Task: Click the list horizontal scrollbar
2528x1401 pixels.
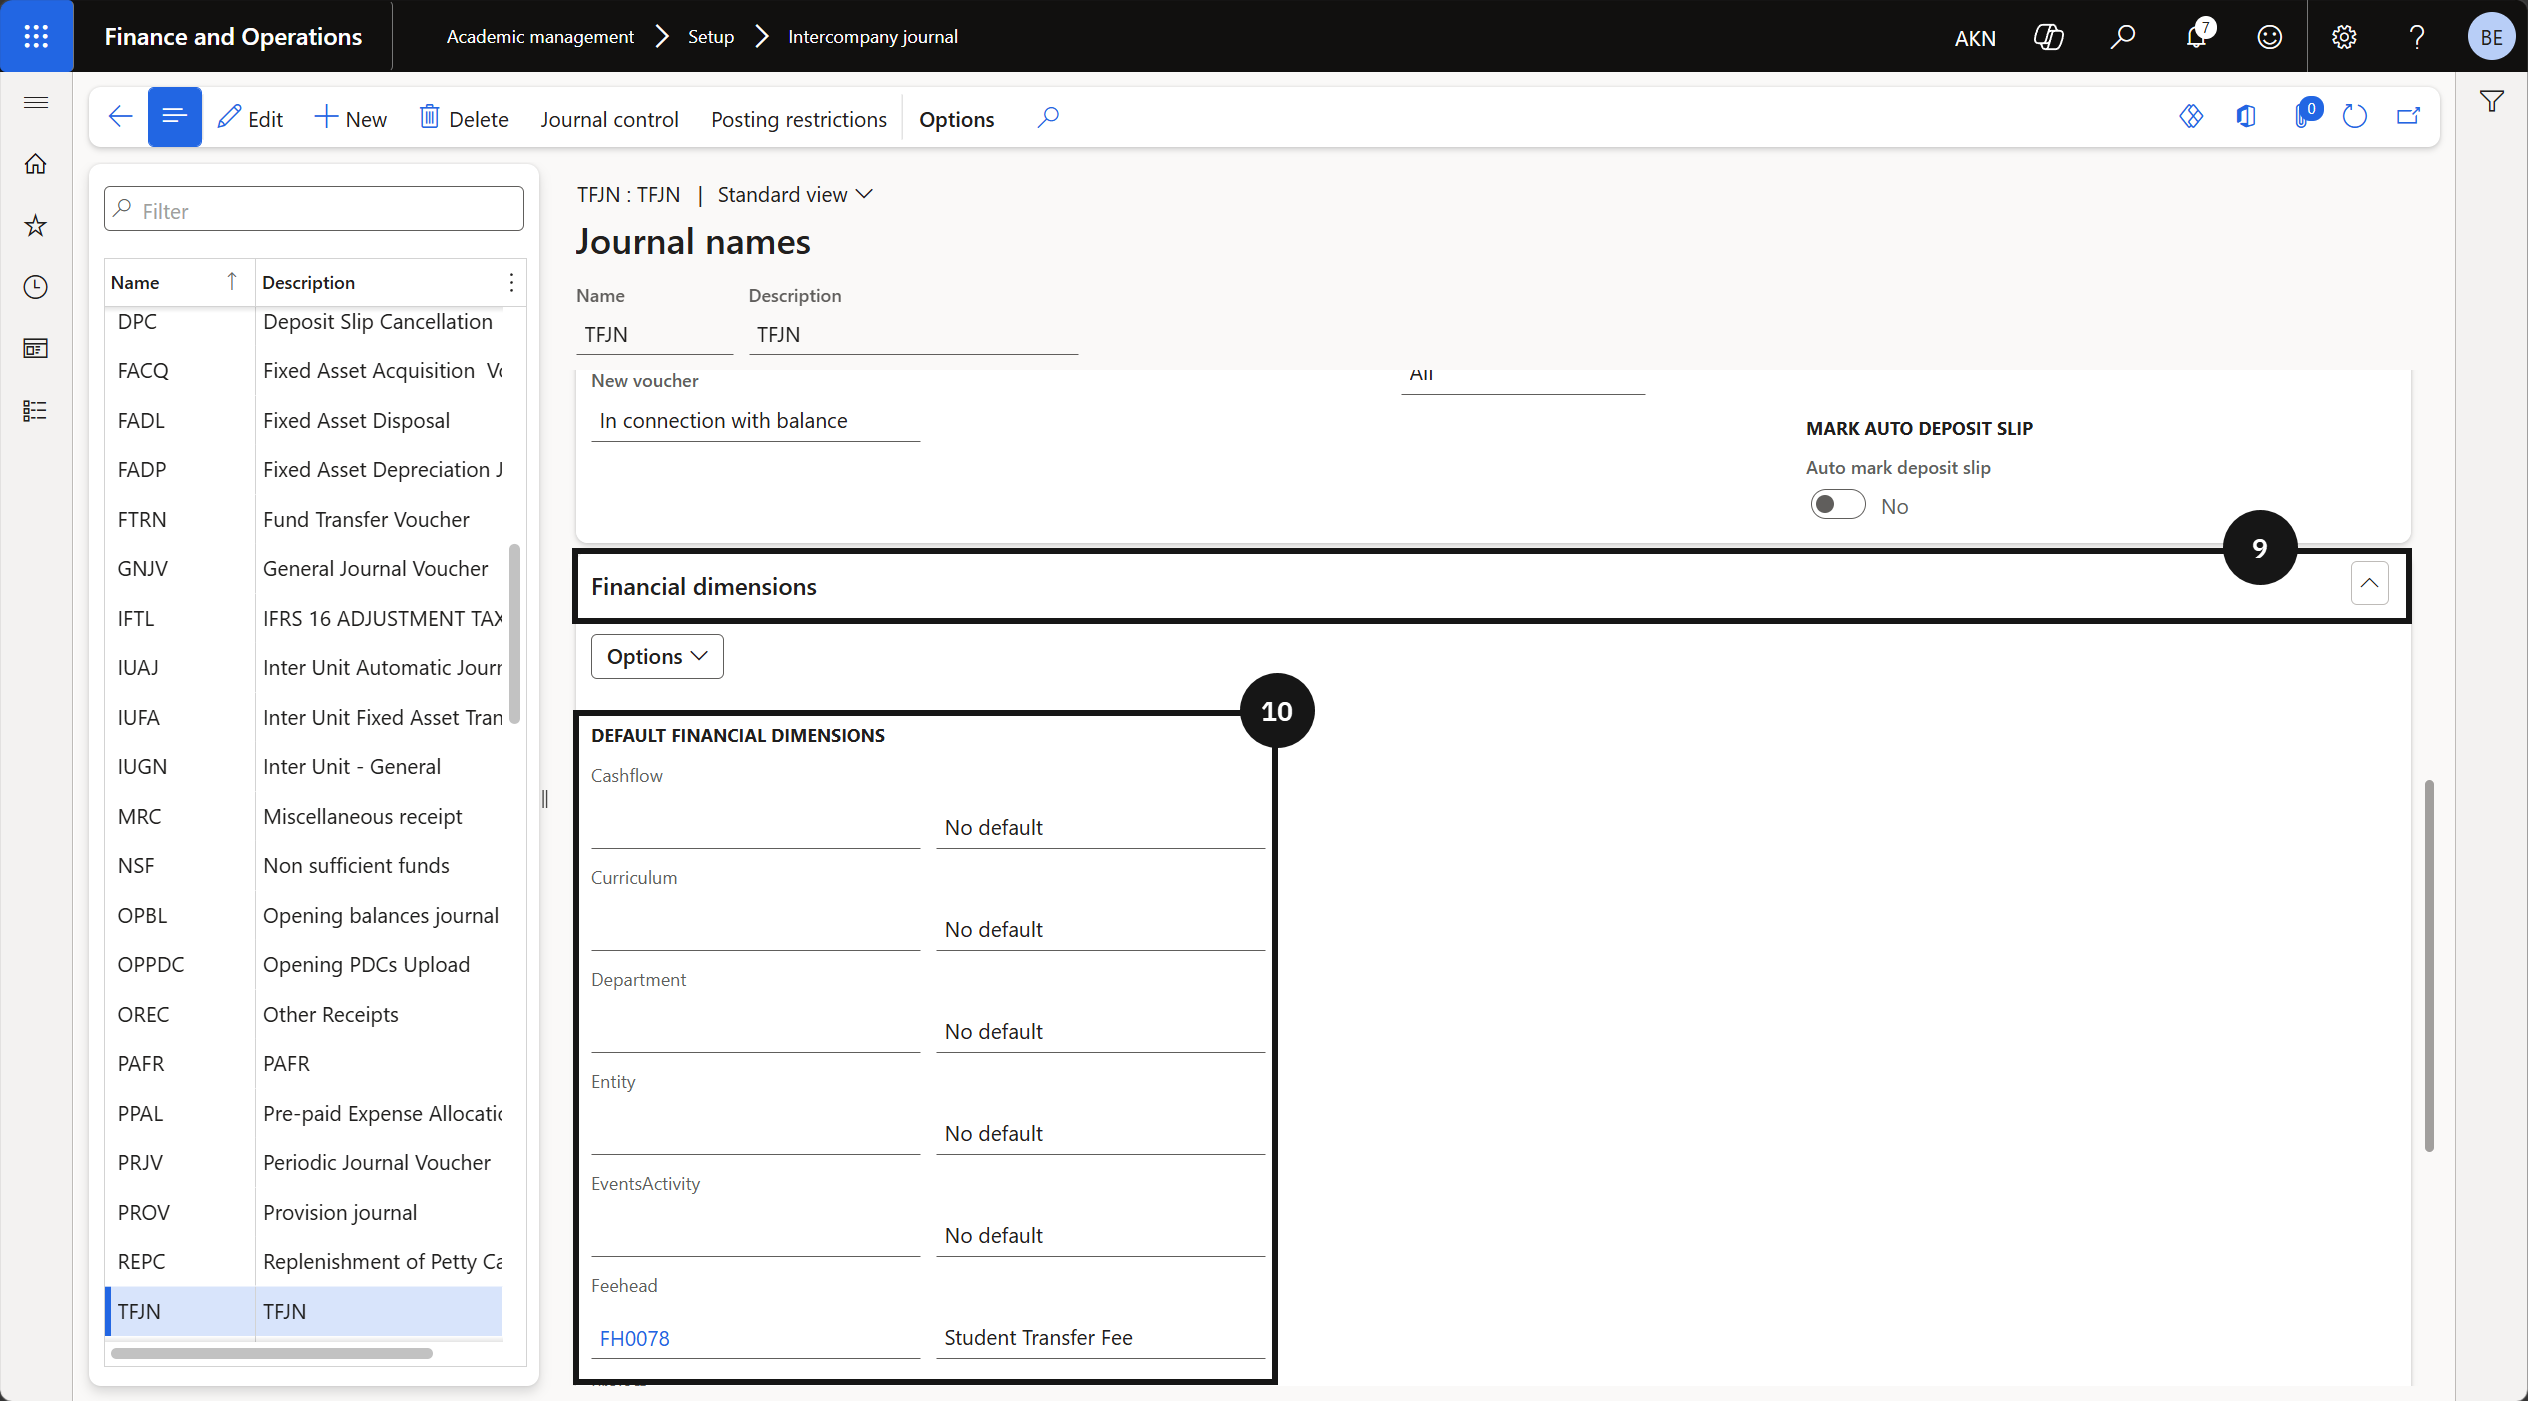Action: coord(272,1354)
